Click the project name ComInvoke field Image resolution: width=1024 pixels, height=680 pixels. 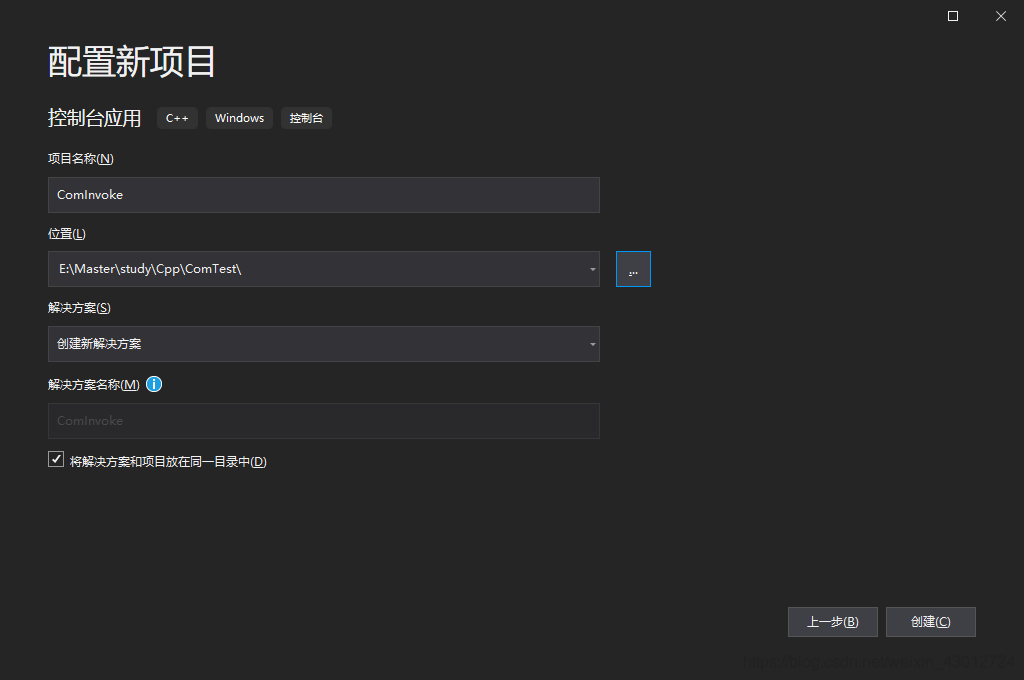324,195
